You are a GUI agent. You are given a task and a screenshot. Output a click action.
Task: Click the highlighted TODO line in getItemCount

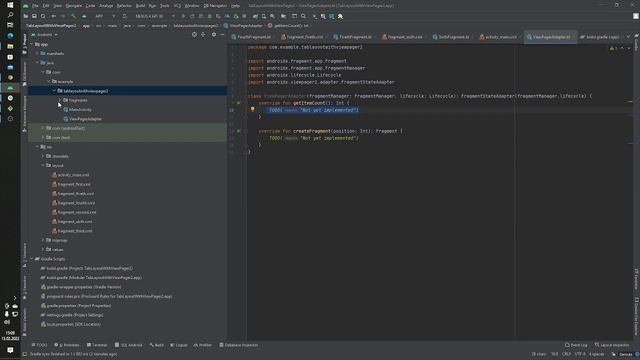click(x=313, y=110)
